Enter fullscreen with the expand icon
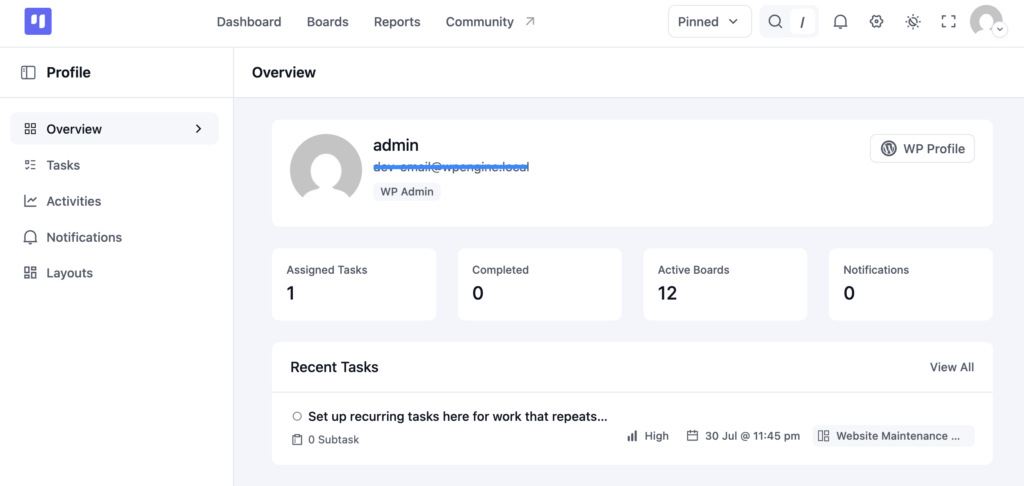Image resolution: width=1024 pixels, height=486 pixels. pyautogui.click(x=948, y=22)
